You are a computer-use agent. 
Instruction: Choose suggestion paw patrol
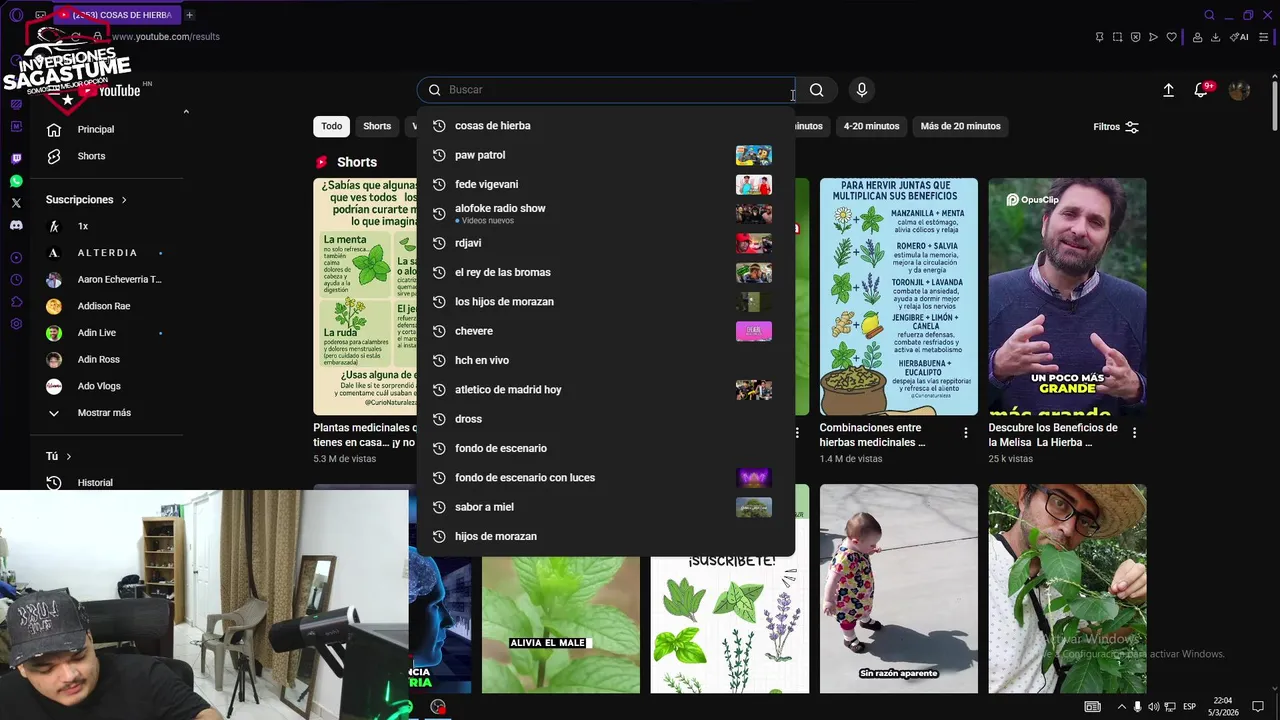(x=605, y=155)
